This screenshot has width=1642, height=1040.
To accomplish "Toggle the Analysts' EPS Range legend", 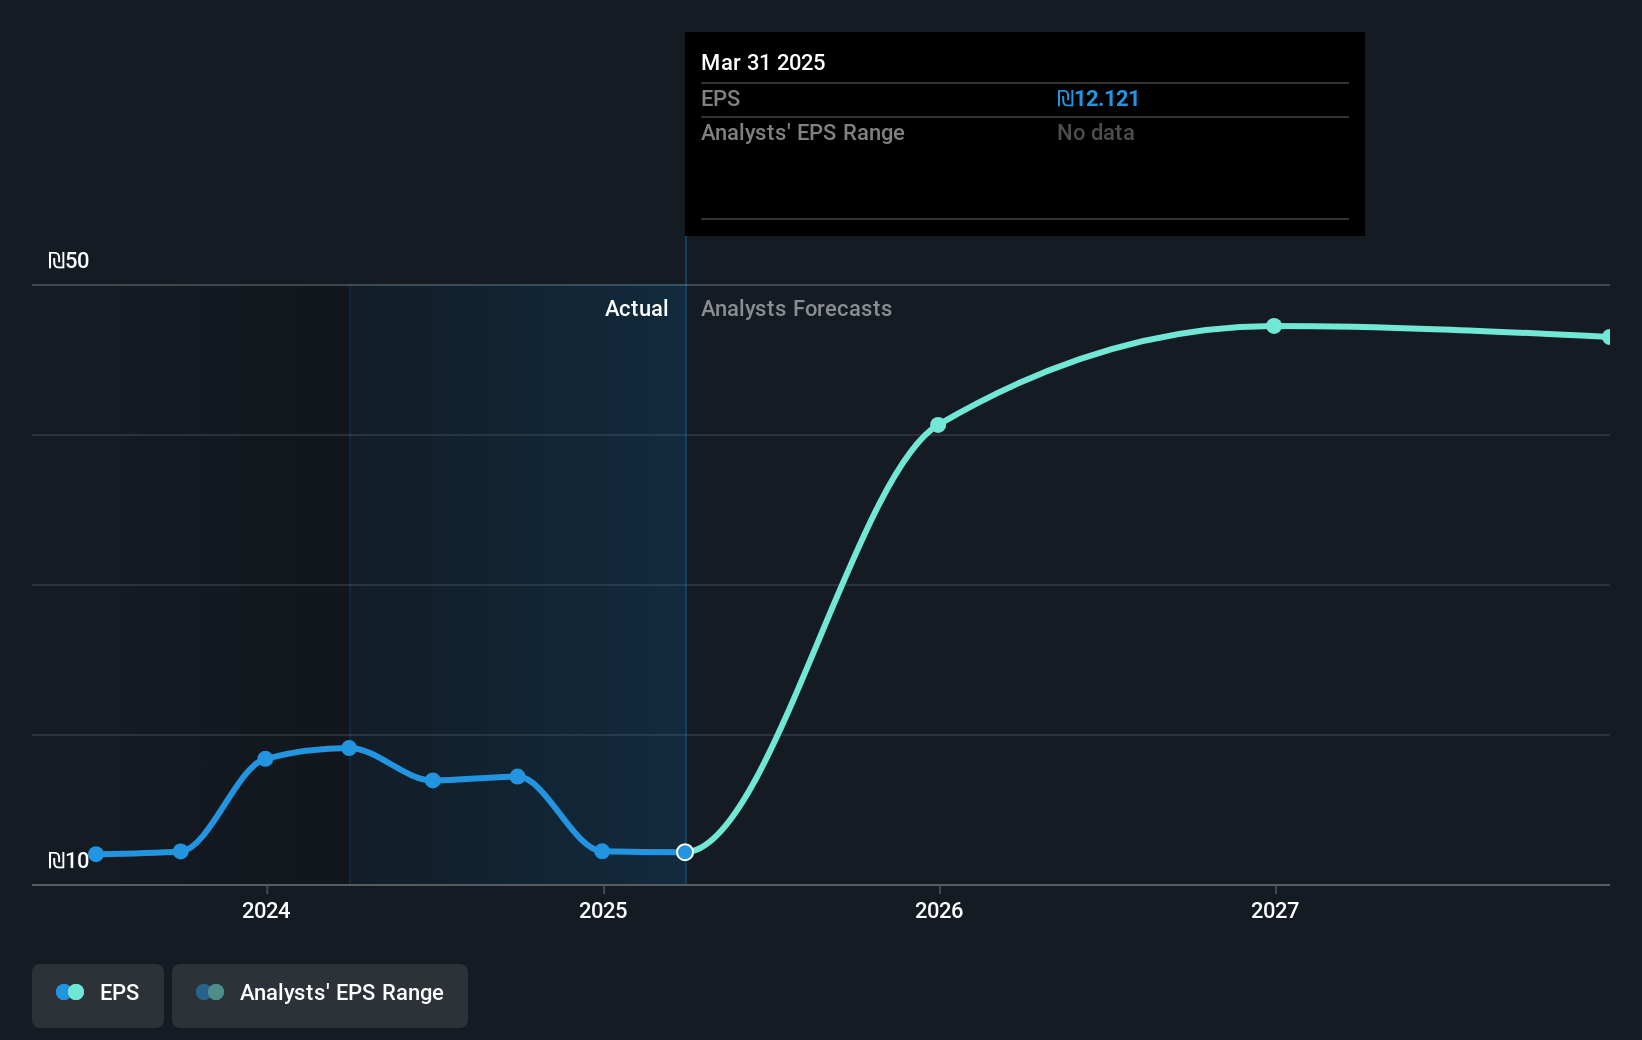I will point(320,995).
